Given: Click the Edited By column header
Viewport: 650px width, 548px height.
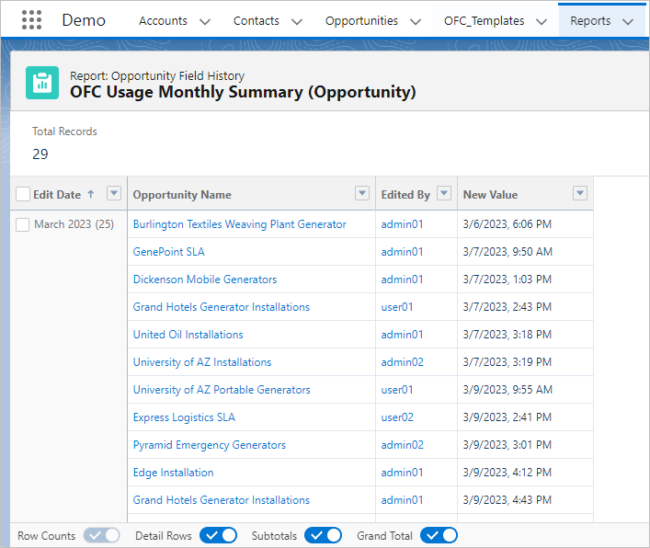Looking at the screenshot, I should [x=405, y=194].
